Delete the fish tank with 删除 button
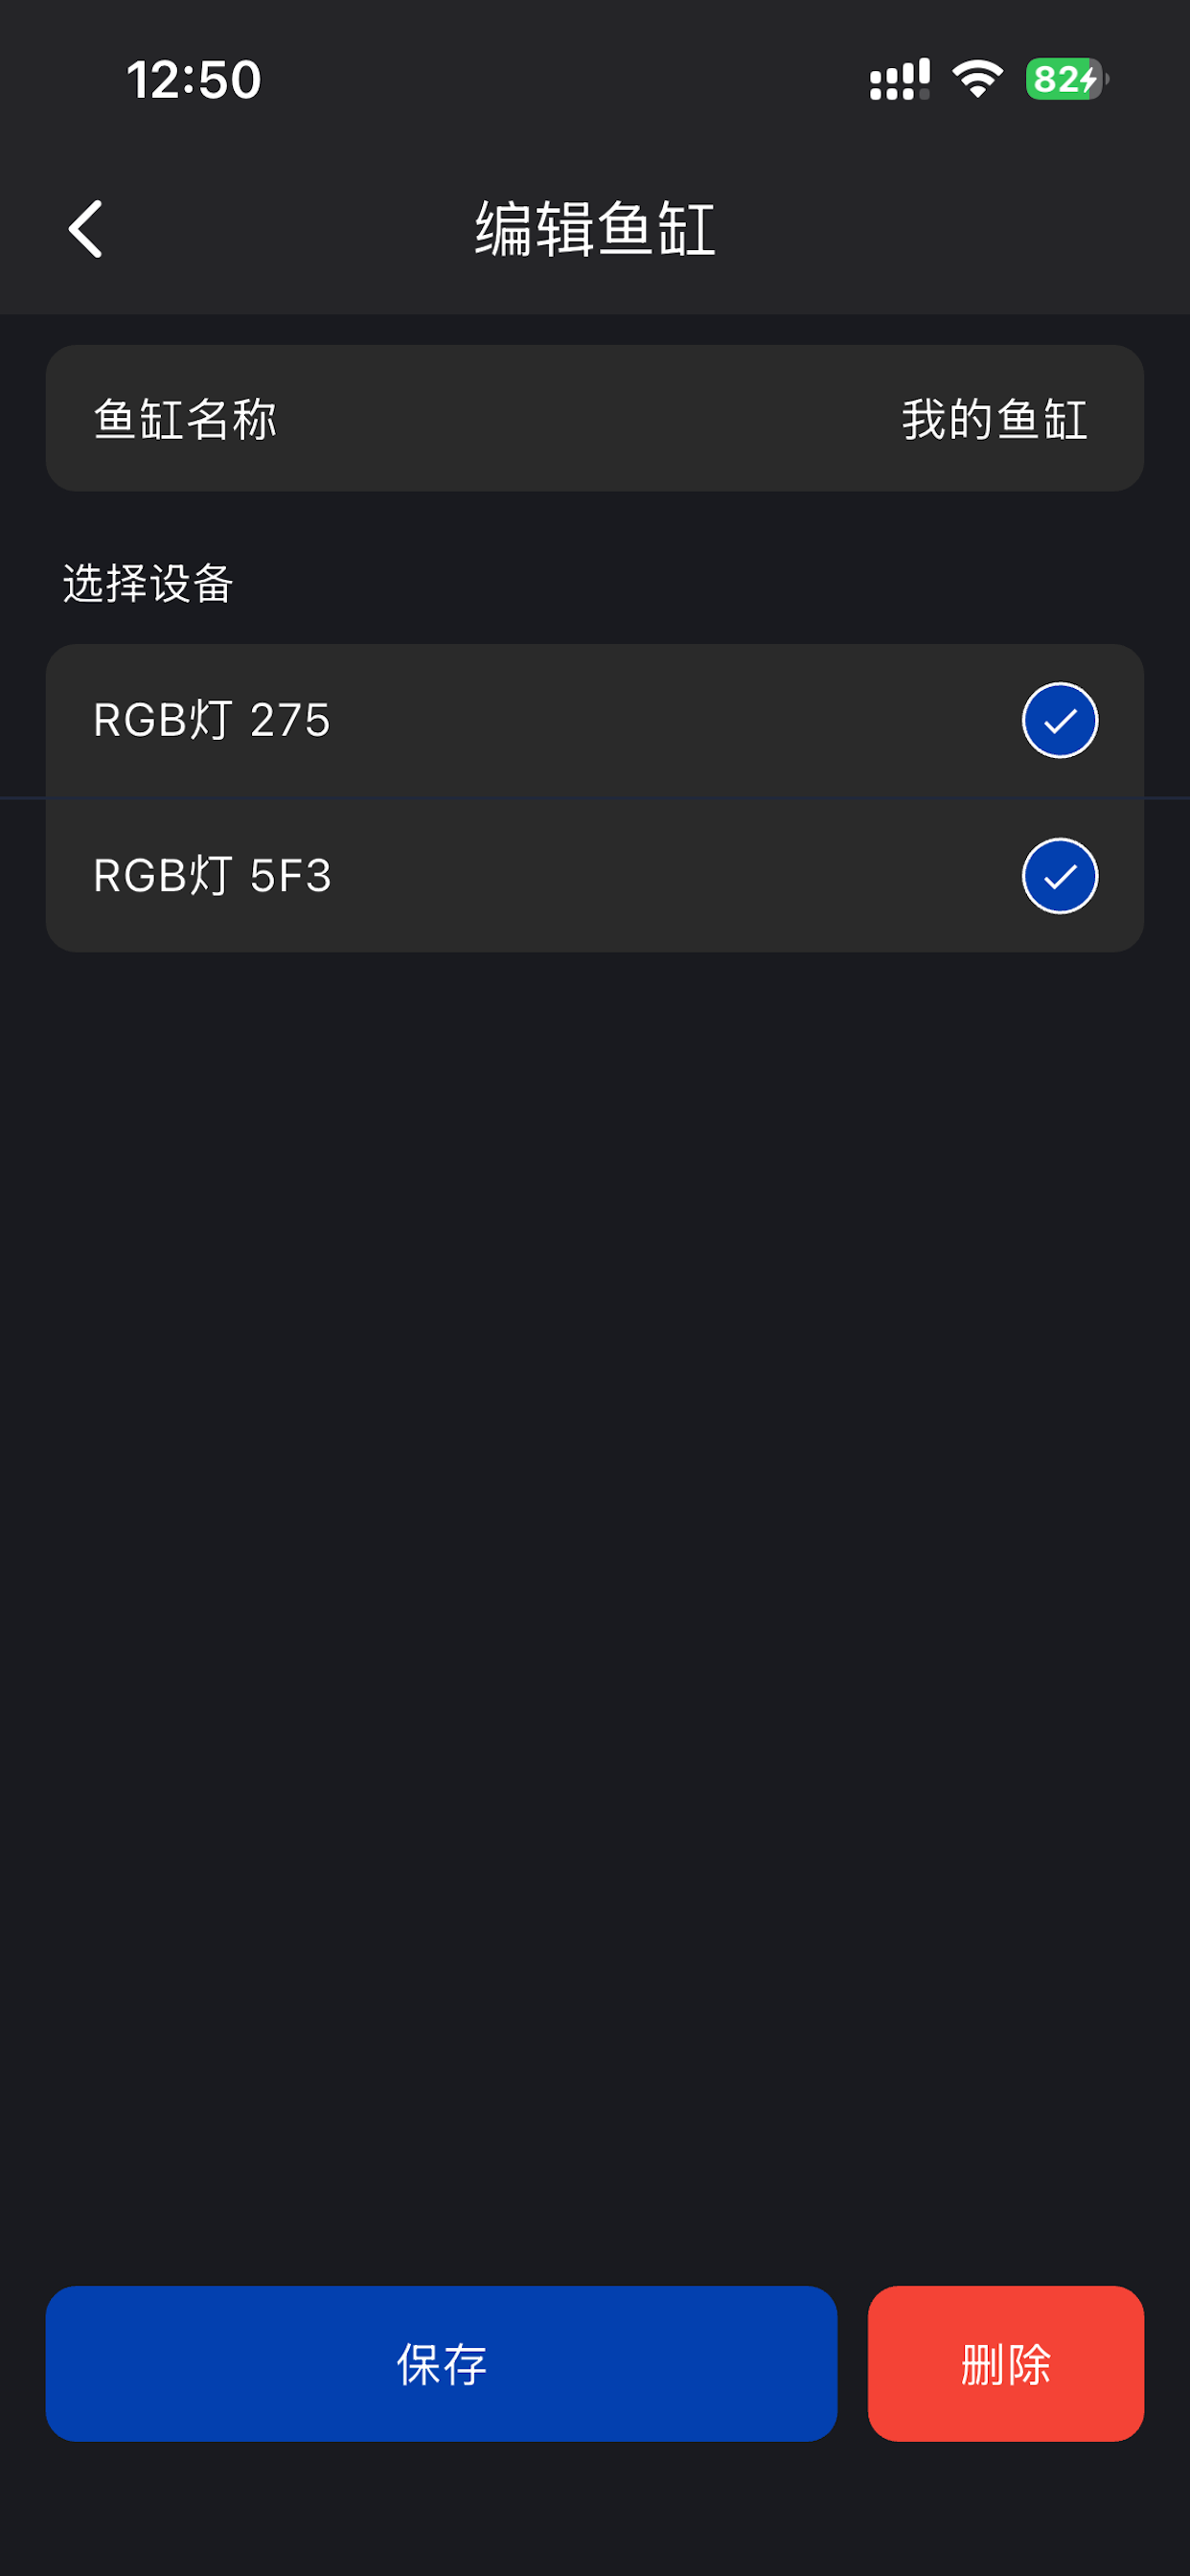 tap(1005, 2364)
